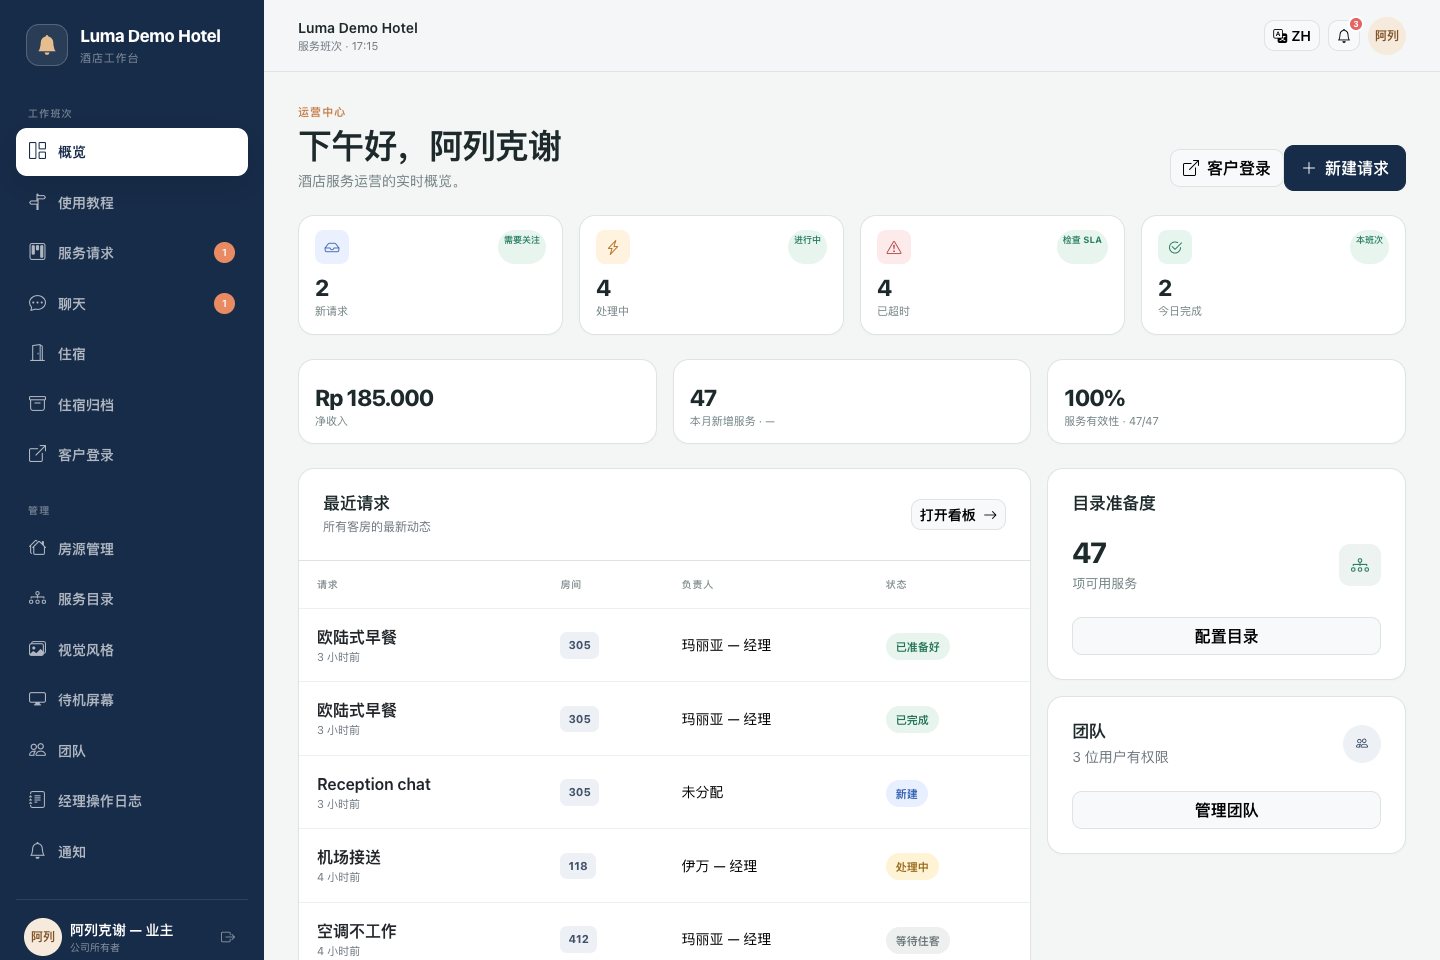
Task: Click the logout icon beside 阿列克谢 — 业主
Action: pos(228,937)
